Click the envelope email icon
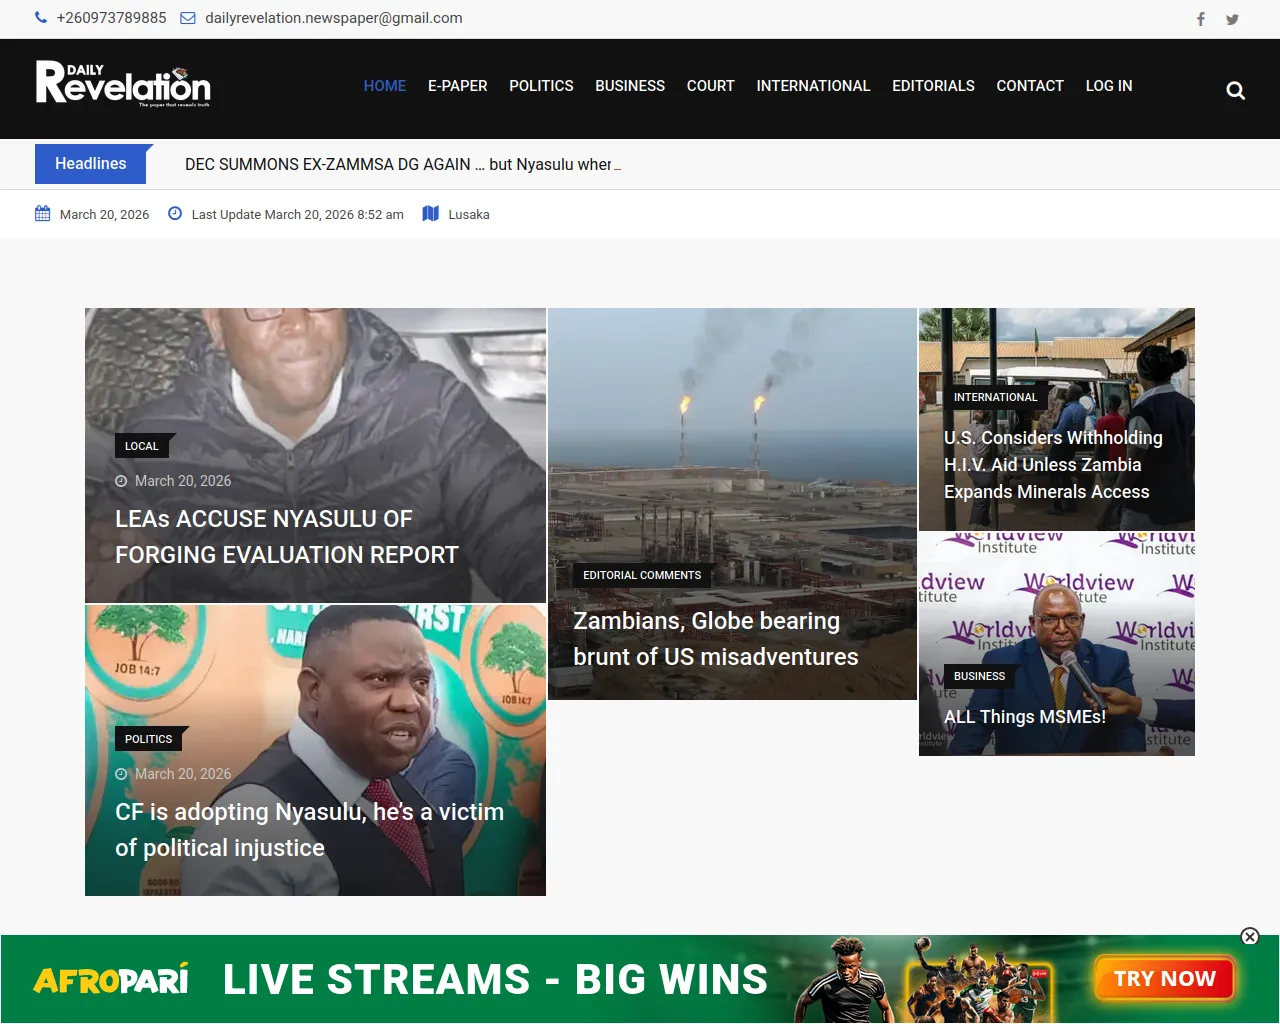Screen dimensions: 1280x1024 pos(188,18)
